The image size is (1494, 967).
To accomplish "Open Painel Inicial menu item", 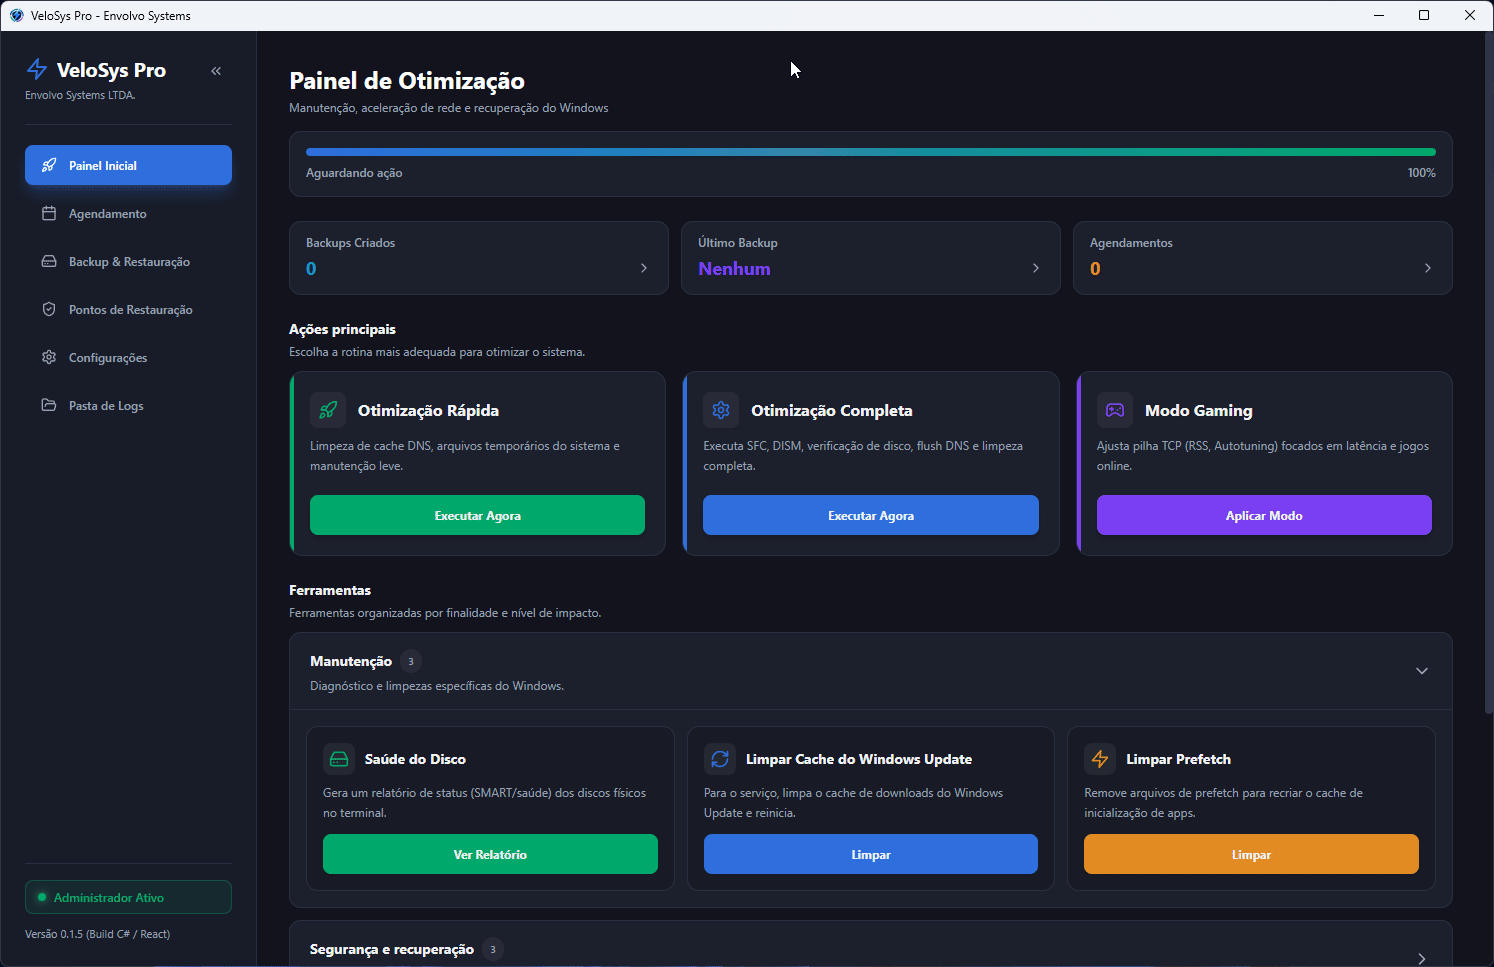I will tap(128, 165).
